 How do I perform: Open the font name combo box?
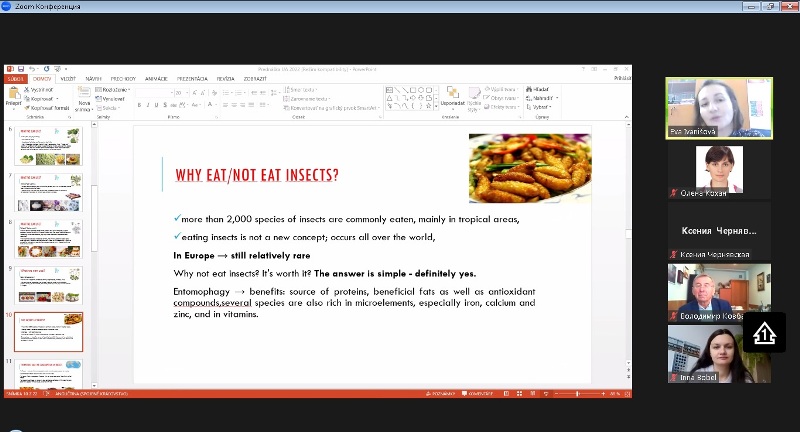point(154,93)
